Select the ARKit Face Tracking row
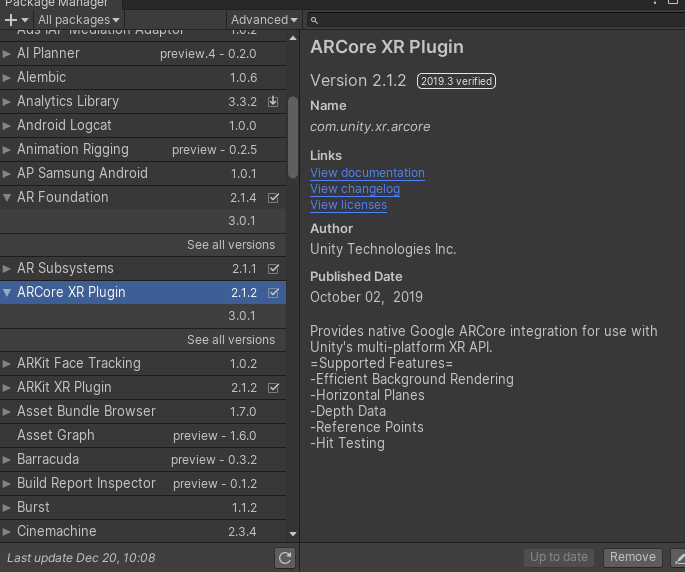This screenshot has width=685, height=572. click(143, 364)
